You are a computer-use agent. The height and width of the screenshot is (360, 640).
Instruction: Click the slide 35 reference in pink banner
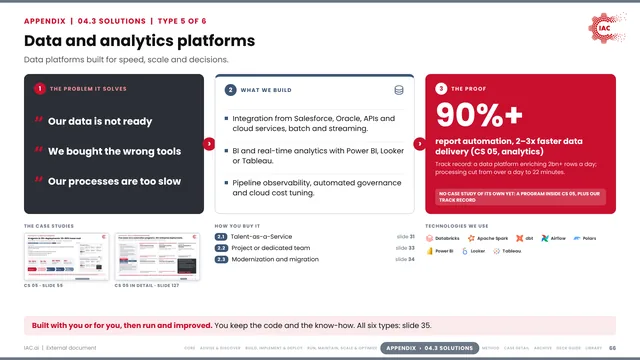coord(417,326)
